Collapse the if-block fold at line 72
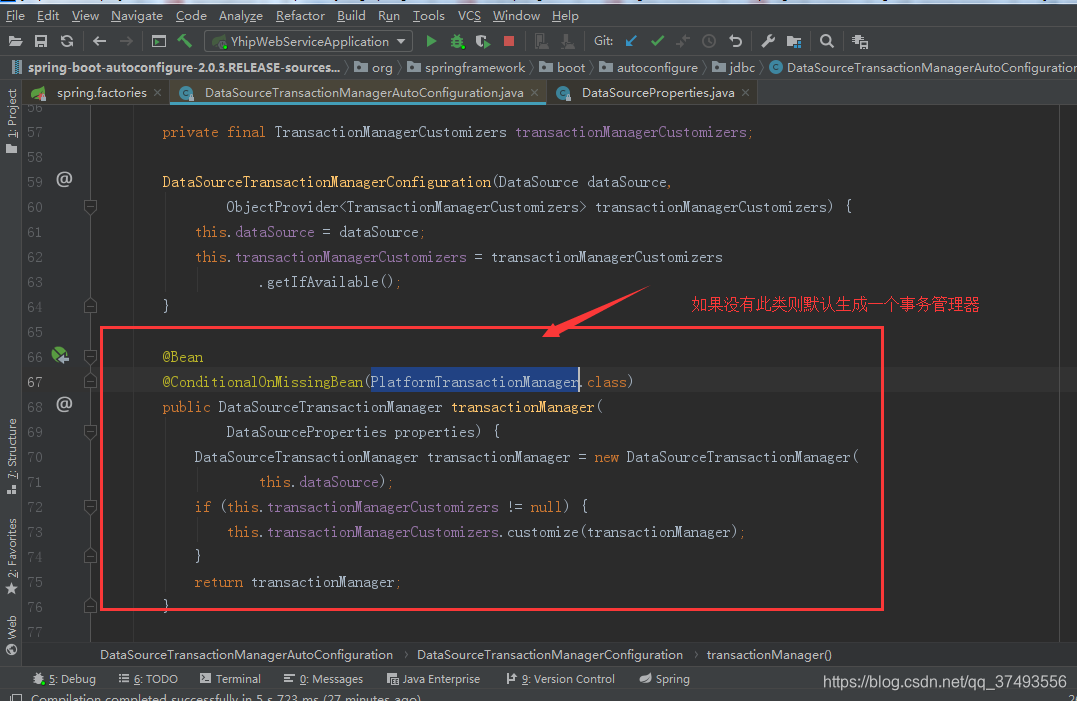 click(x=90, y=506)
